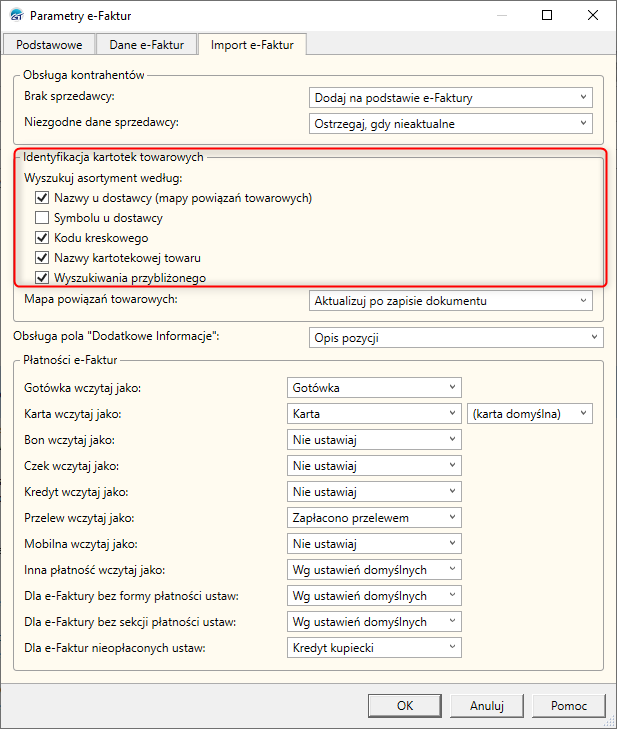The image size is (617, 729).
Task: Expand the karta domyślna dropdown
Action: (x=530, y=413)
